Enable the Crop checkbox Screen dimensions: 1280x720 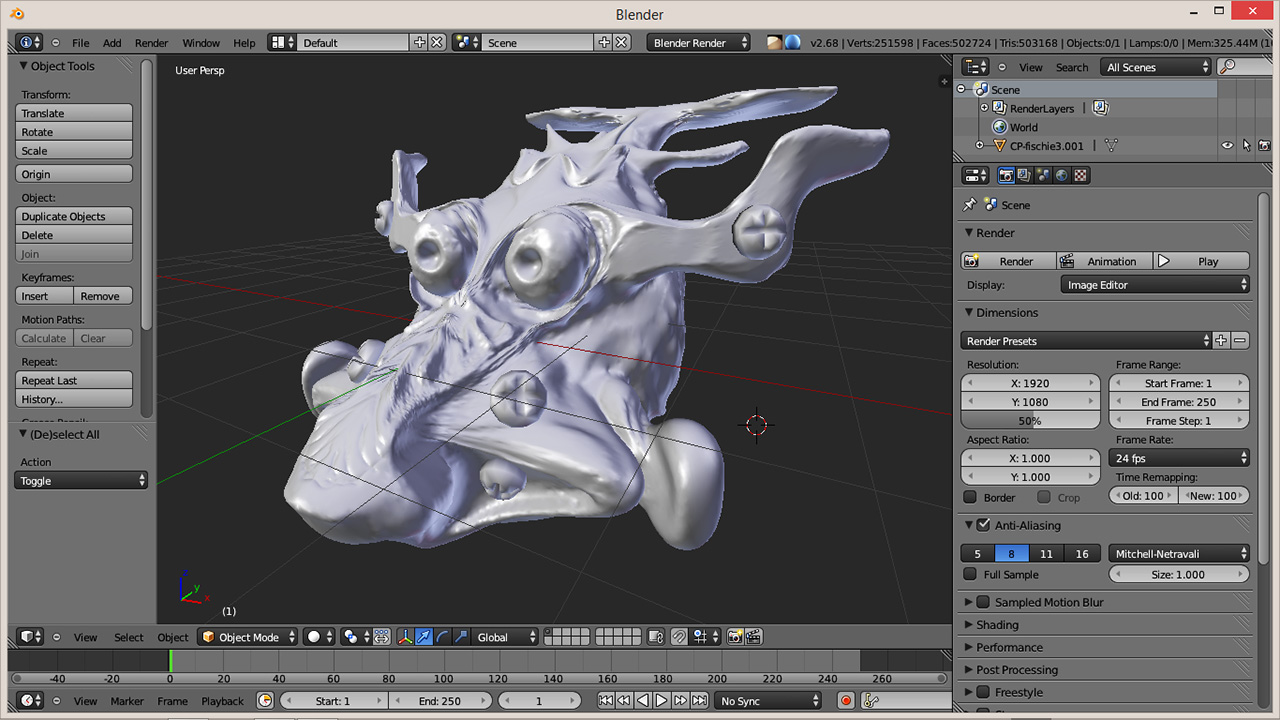point(1044,497)
